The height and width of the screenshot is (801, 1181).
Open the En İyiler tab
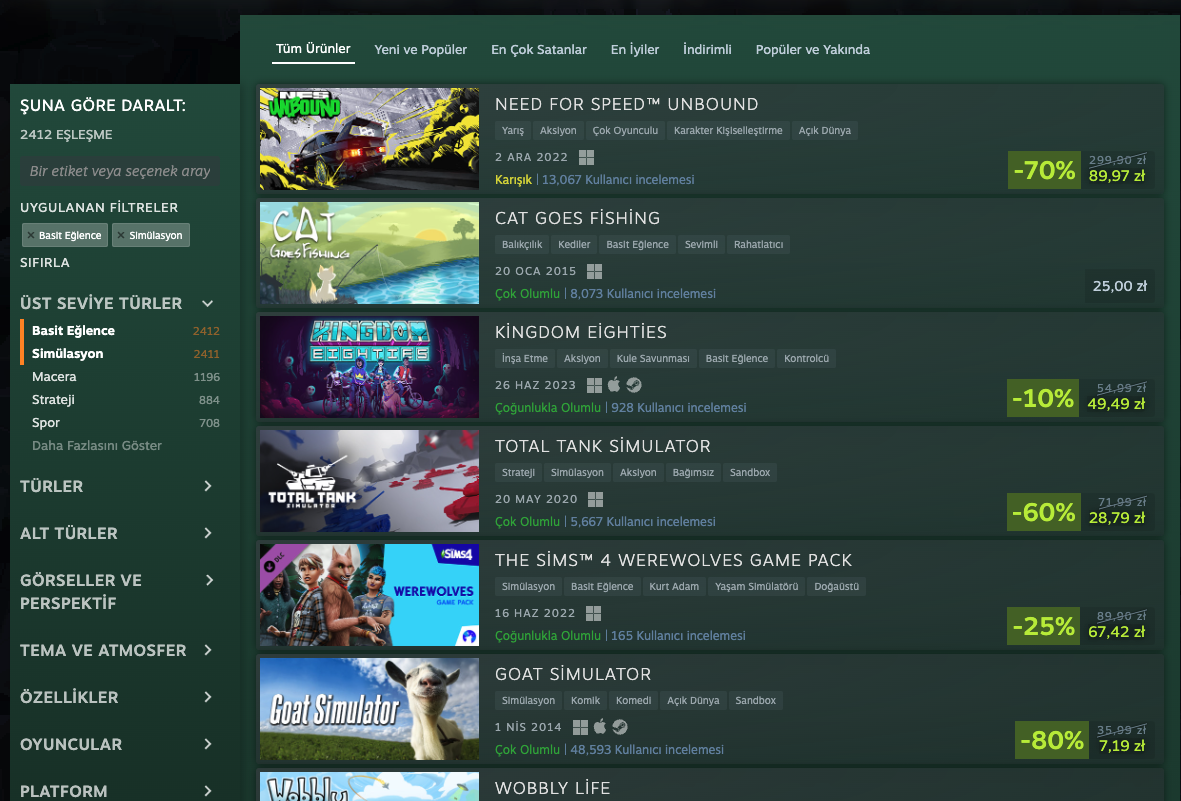pos(634,50)
